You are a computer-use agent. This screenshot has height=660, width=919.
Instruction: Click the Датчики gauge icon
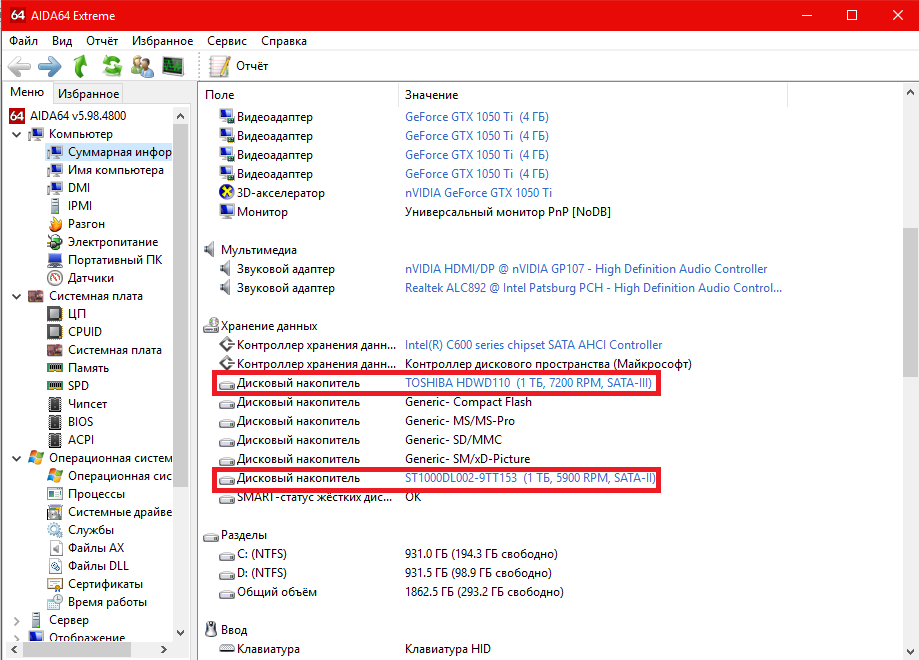(55, 278)
